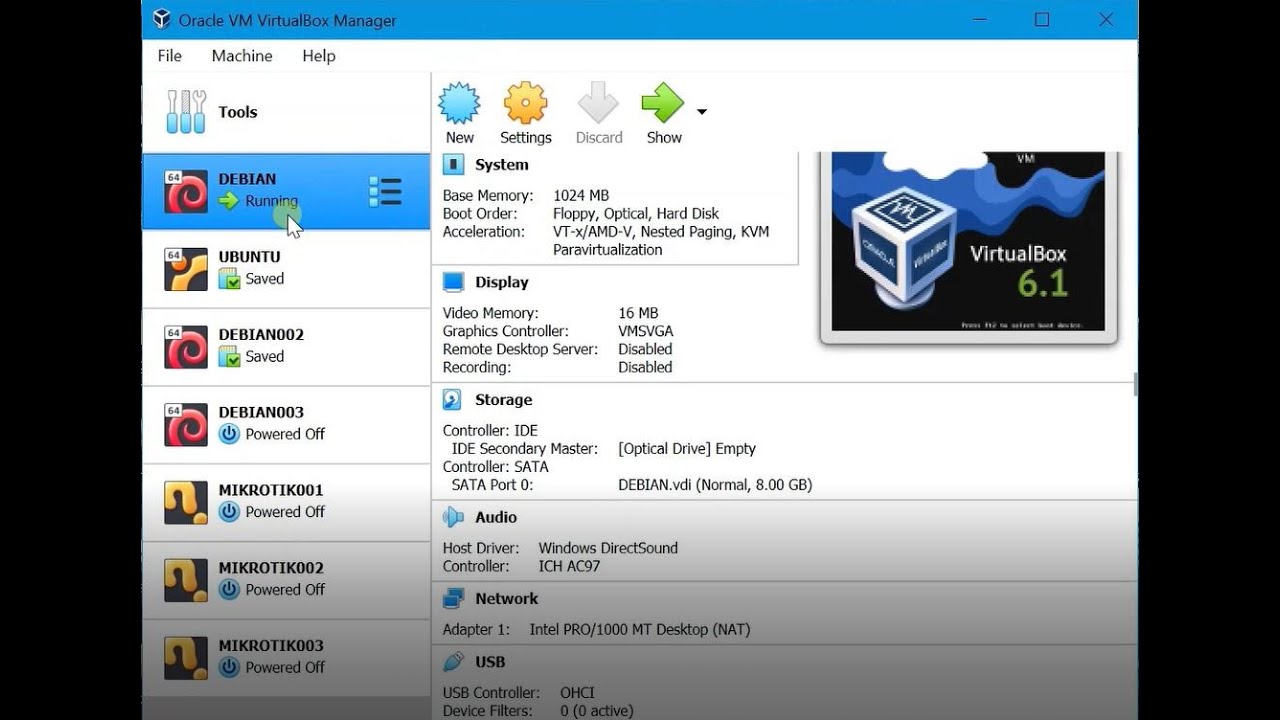1280x720 pixels.
Task: Click the MIKROTIK002 Powered Off icon
Action: point(230,590)
